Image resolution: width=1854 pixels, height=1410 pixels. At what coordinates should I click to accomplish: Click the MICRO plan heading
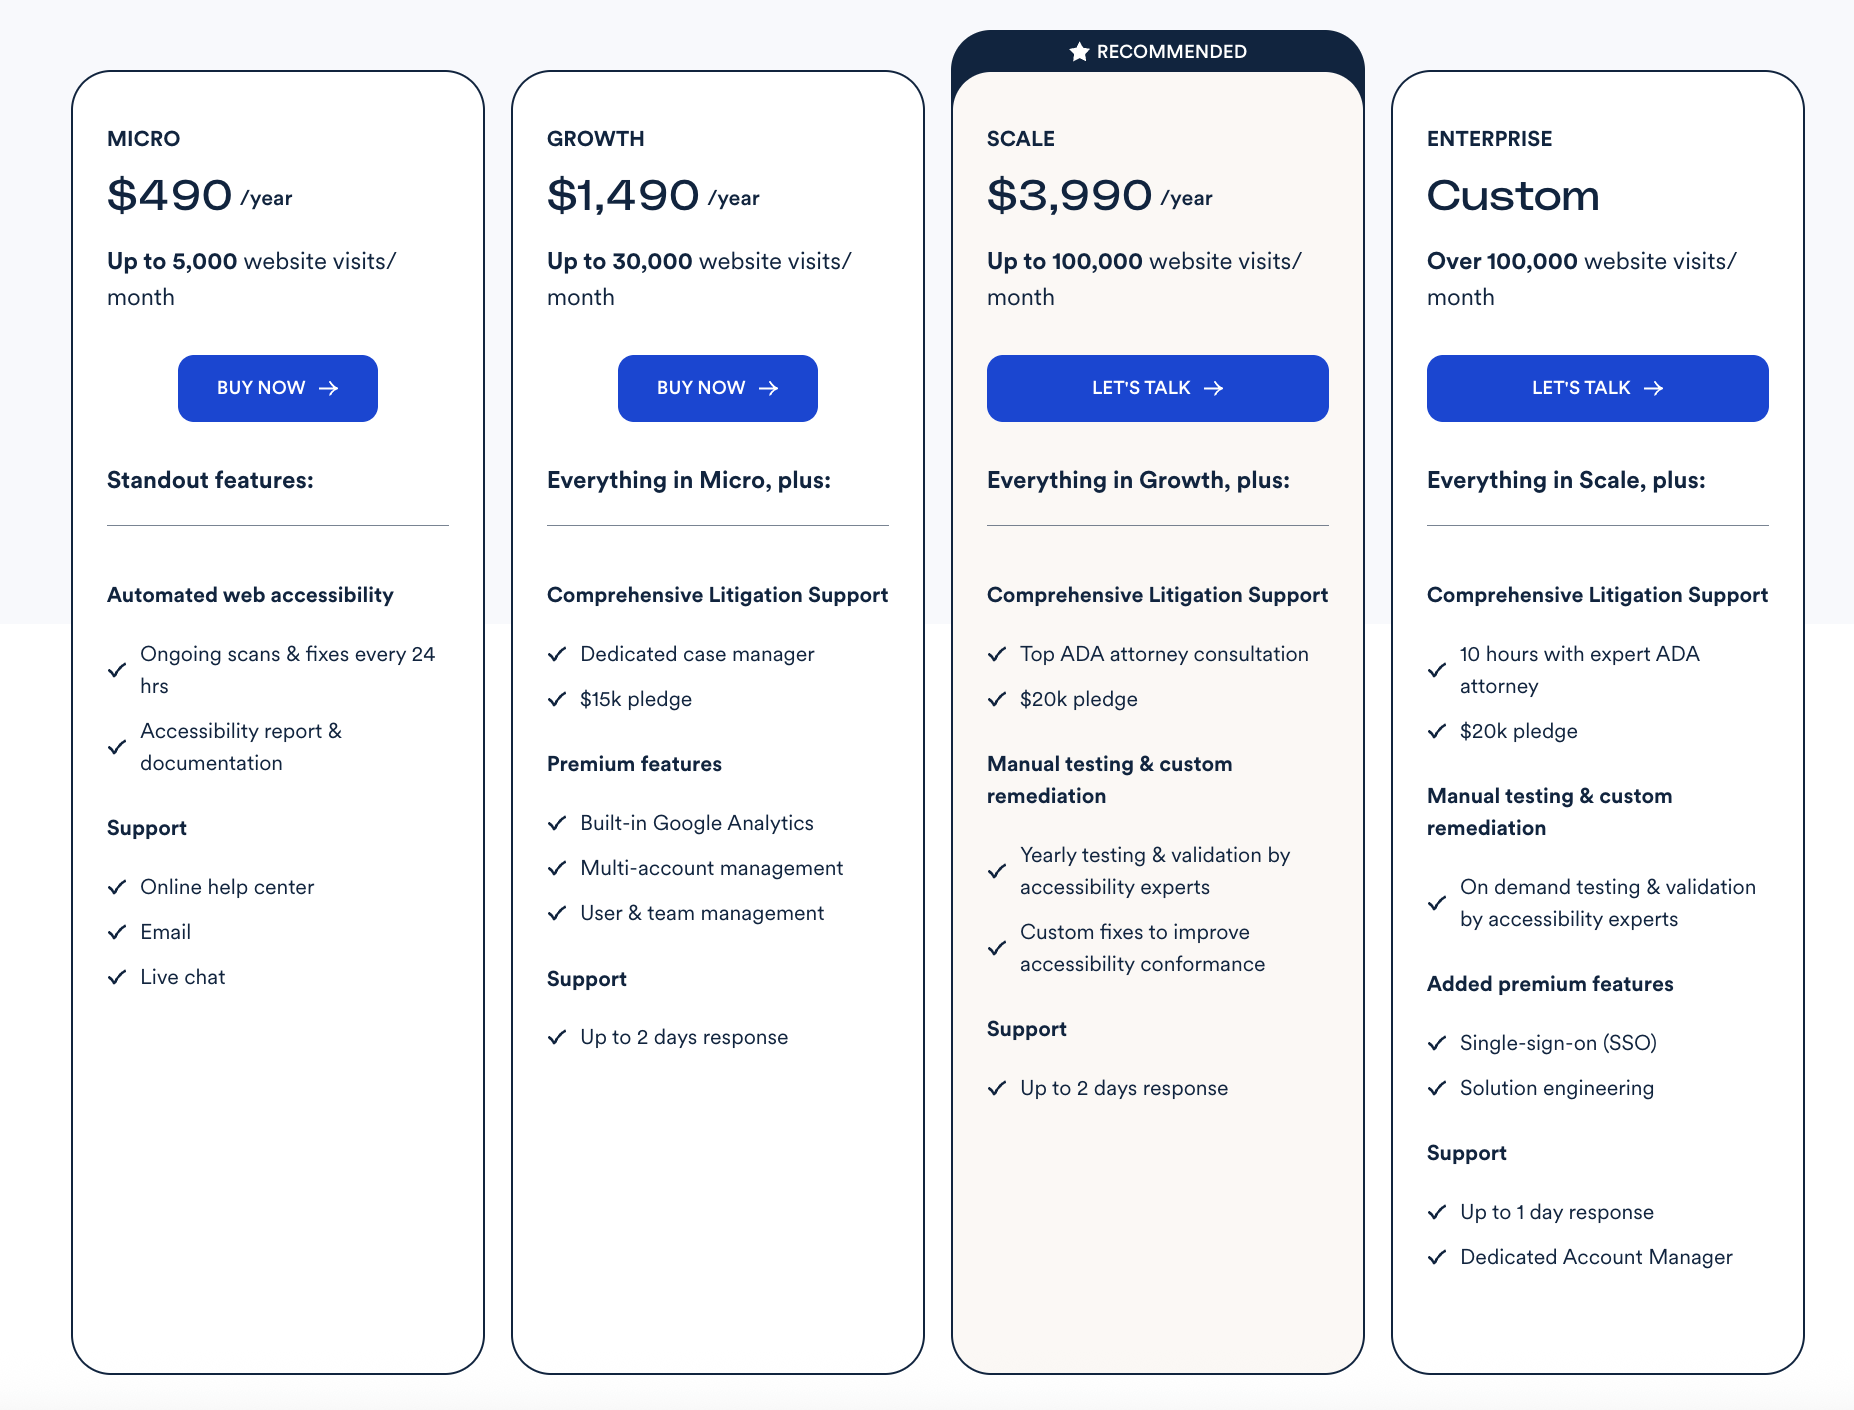144,139
